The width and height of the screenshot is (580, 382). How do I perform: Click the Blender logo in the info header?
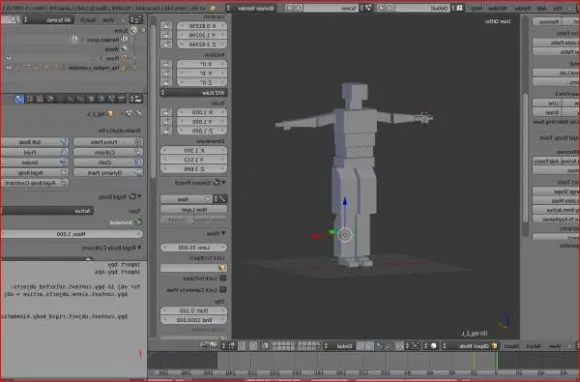click(212, 8)
